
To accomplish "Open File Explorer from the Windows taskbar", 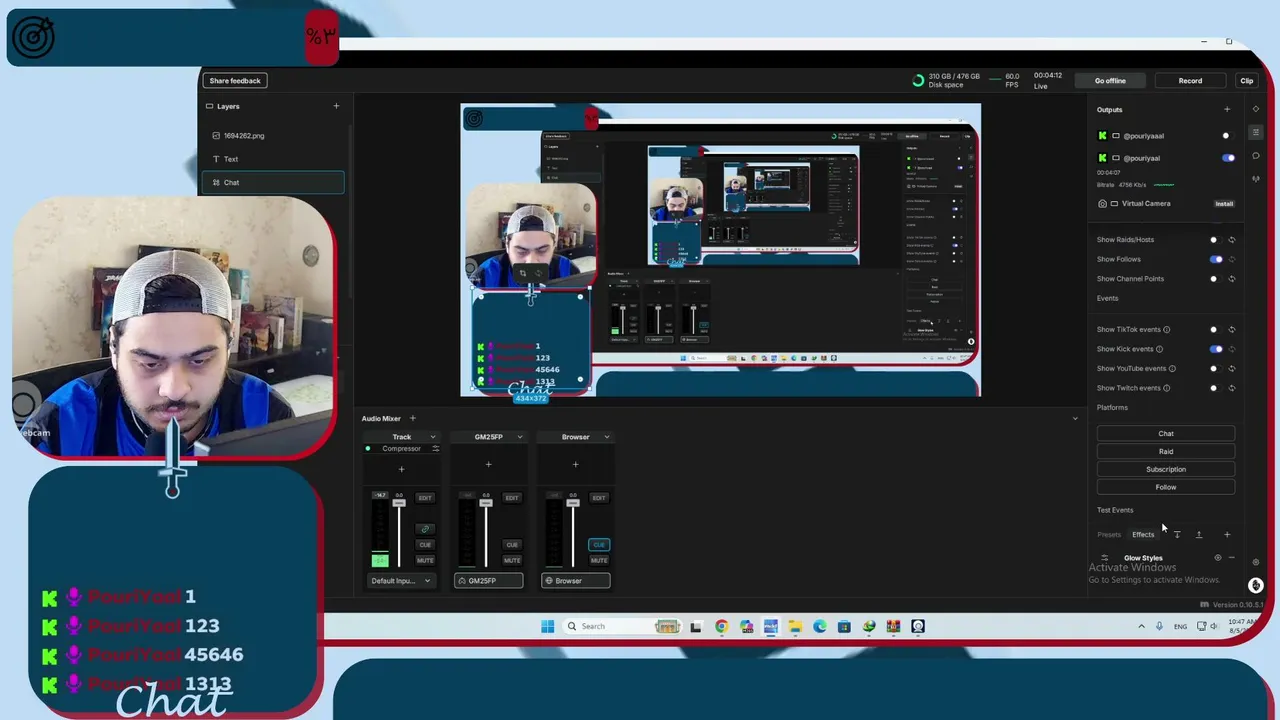I will click(x=795, y=627).
